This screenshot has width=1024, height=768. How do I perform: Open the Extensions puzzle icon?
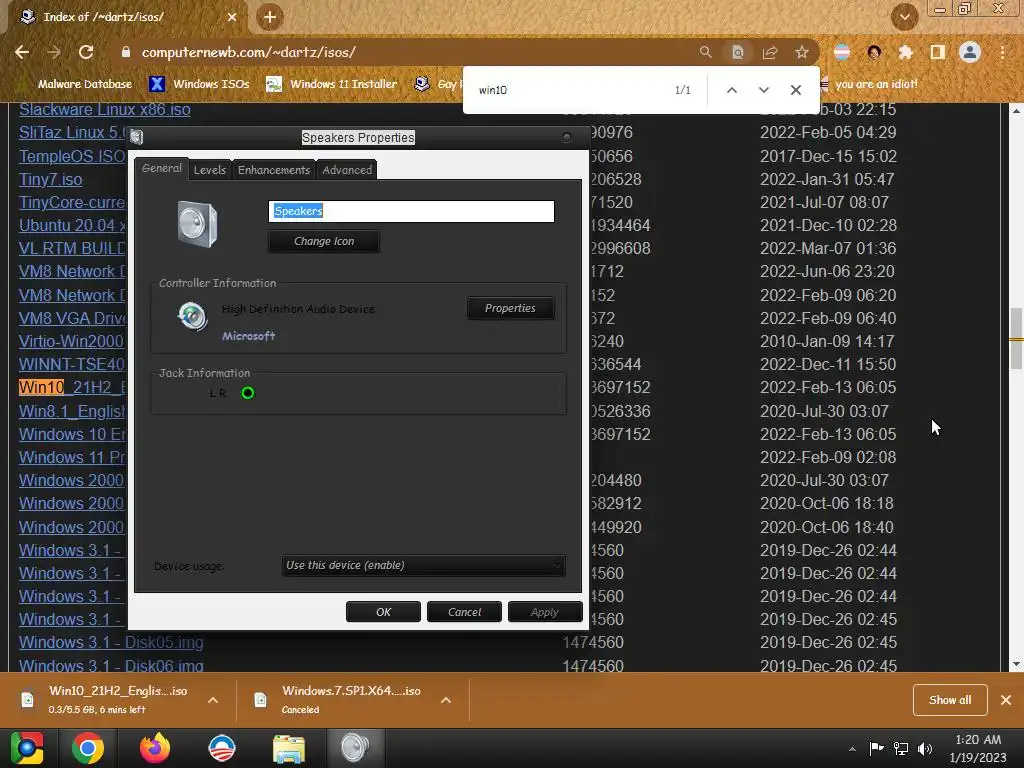(x=906, y=52)
